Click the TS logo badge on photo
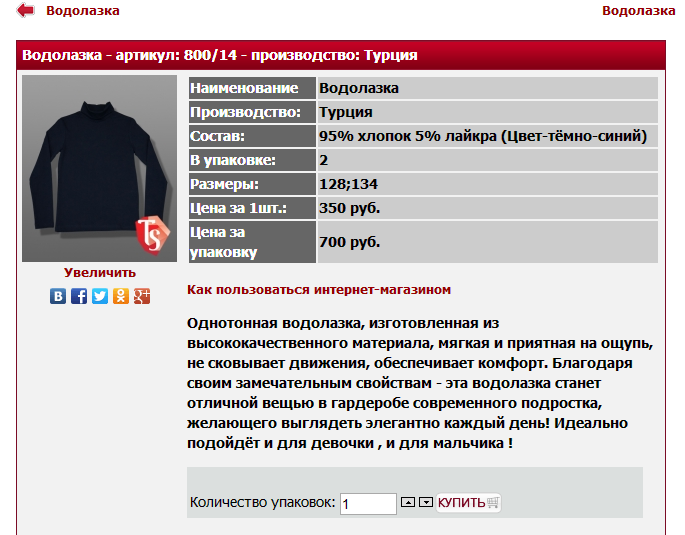The width and height of the screenshot is (685, 535). (x=152, y=235)
